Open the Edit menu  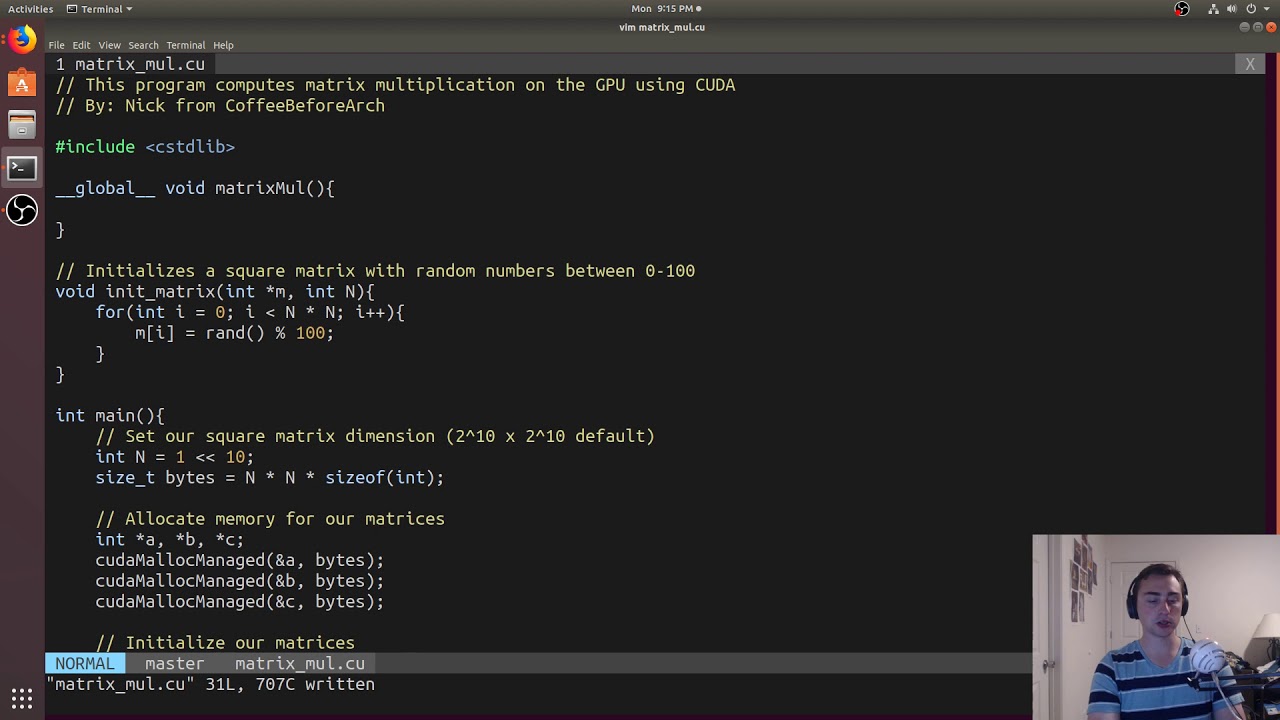click(81, 45)
